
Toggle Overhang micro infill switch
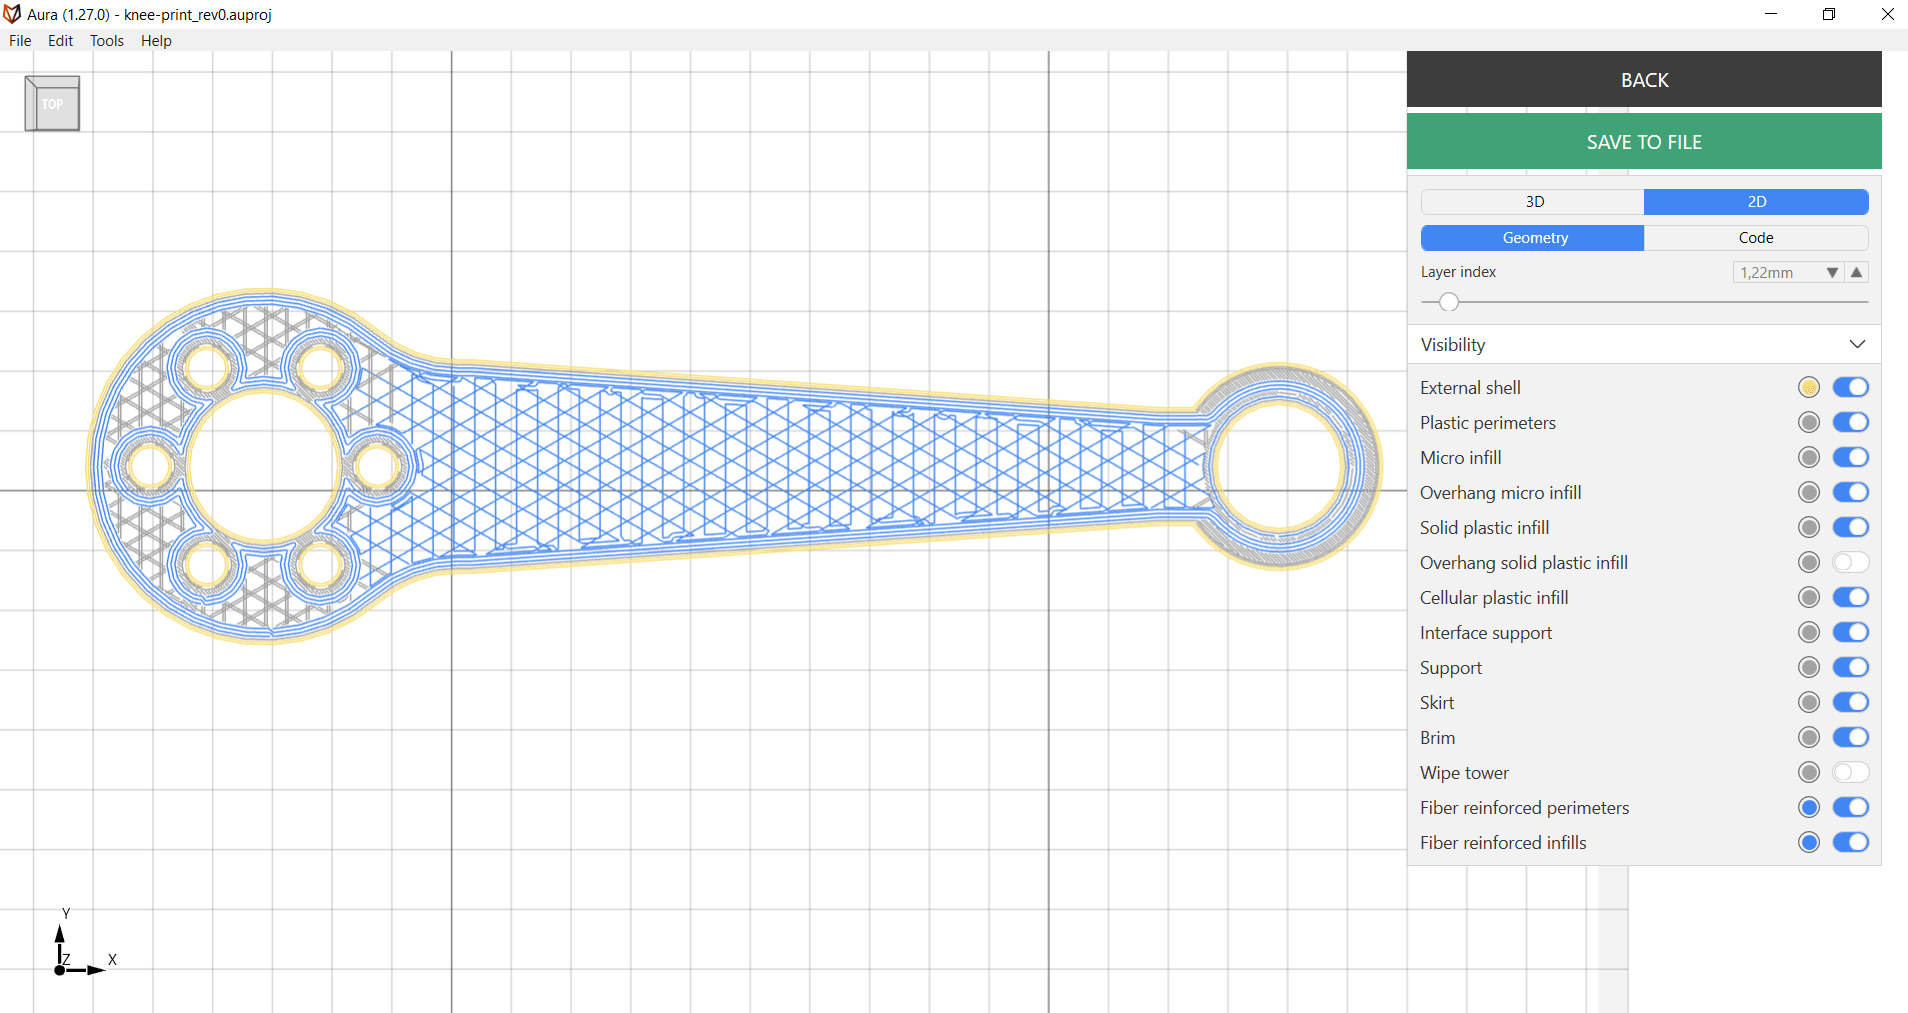(1850, 492)
